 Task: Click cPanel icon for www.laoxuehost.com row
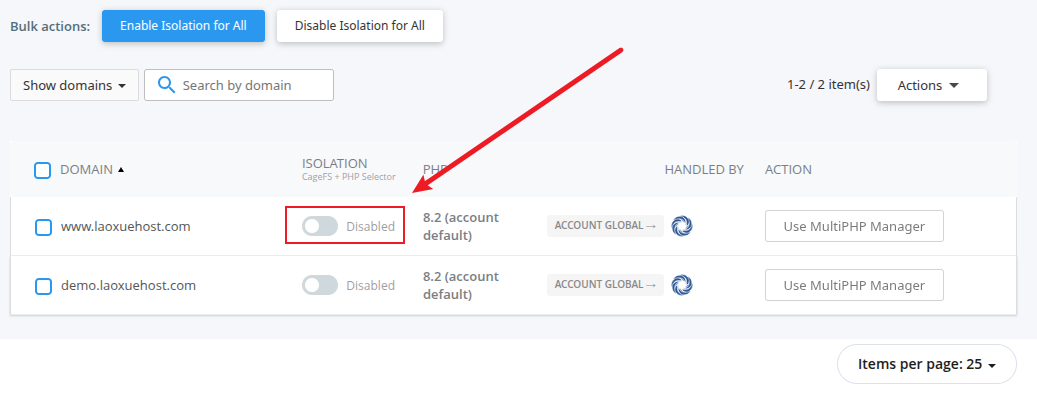click(683, 226)
